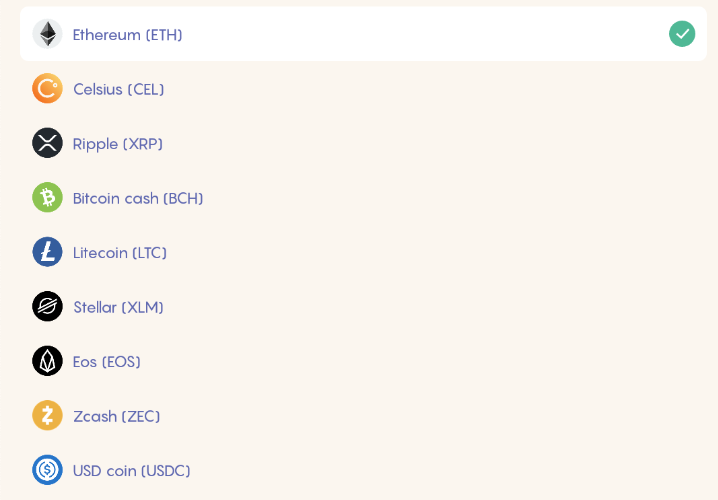Screen dimensions: 718x500
Task: Click the blue Litecoin icon
Action: pyautogui.click(x=47, y=252)
